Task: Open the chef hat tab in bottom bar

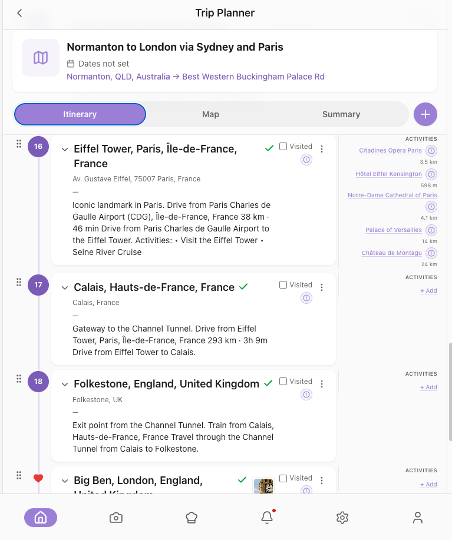Action: coord(191,517)
